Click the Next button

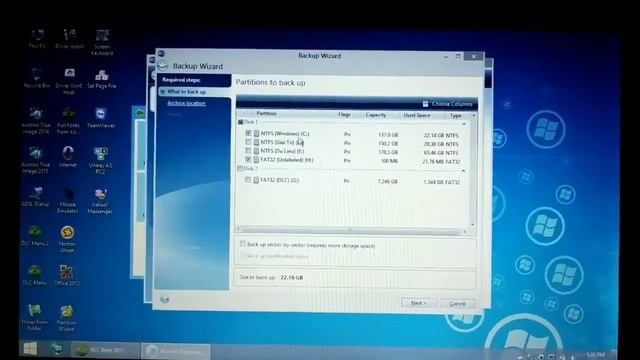pyautogui.click(x=418, y=303)
